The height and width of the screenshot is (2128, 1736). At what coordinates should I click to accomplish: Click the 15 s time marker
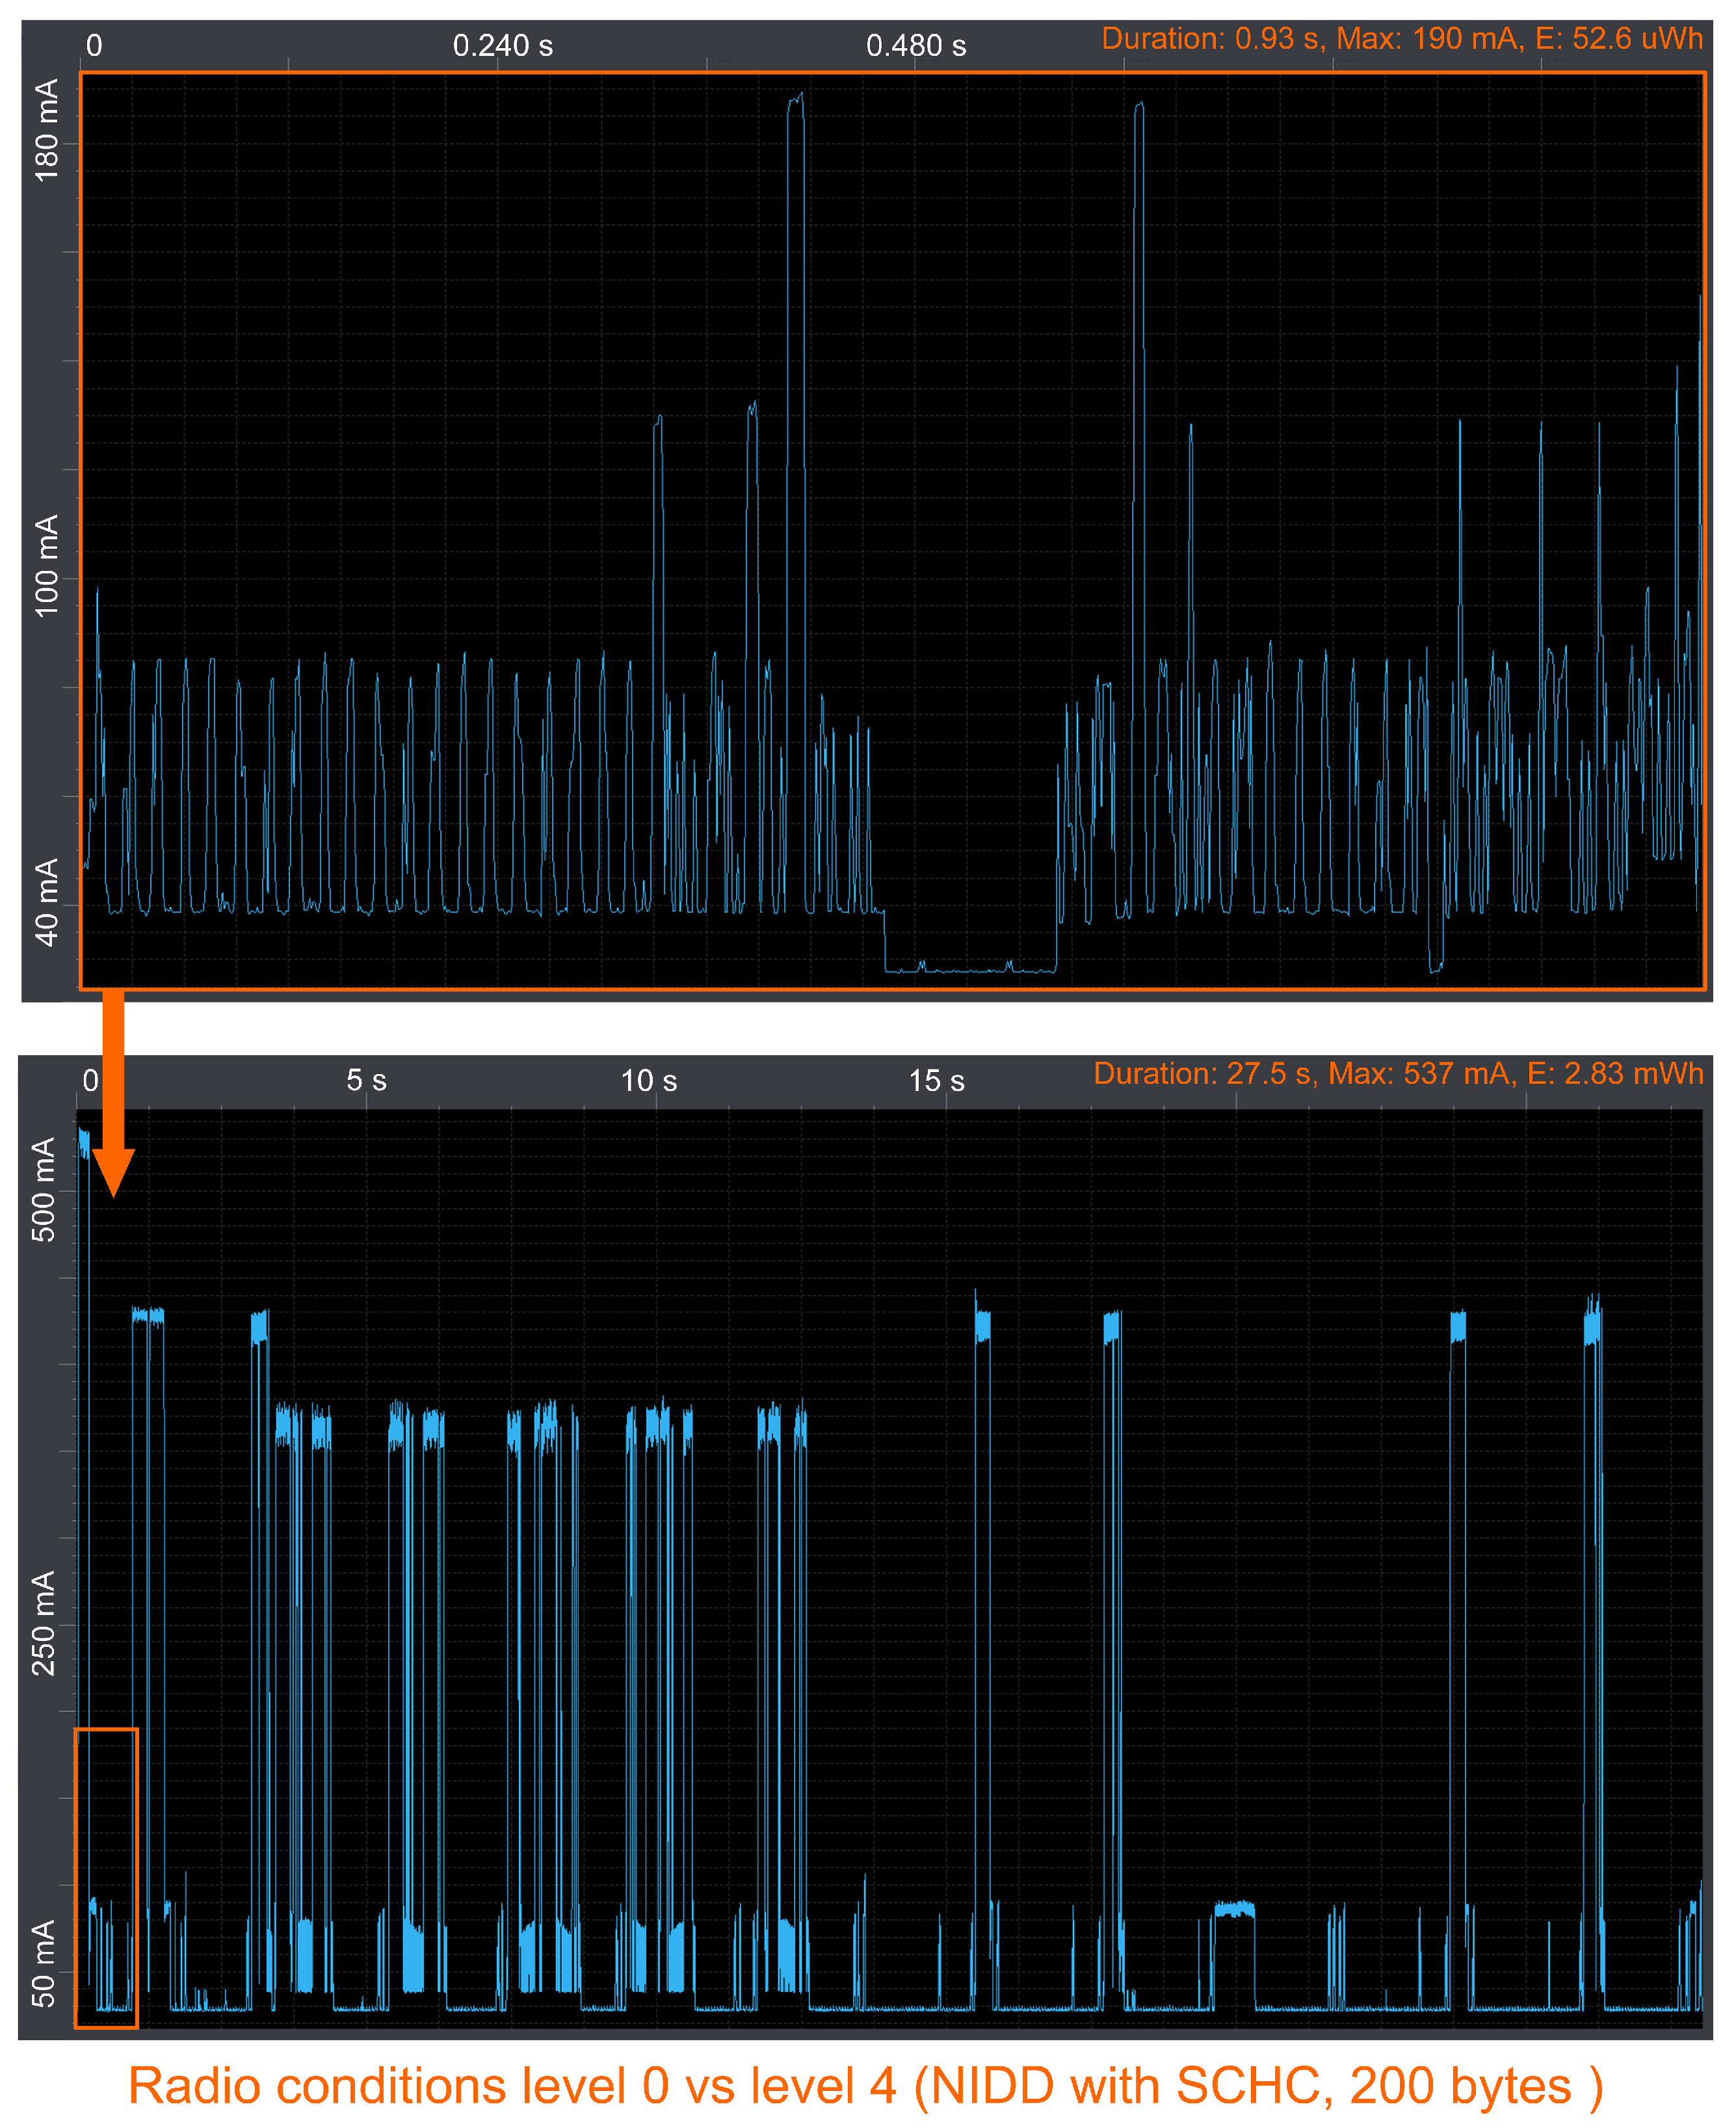click(x=936, y=1080)
